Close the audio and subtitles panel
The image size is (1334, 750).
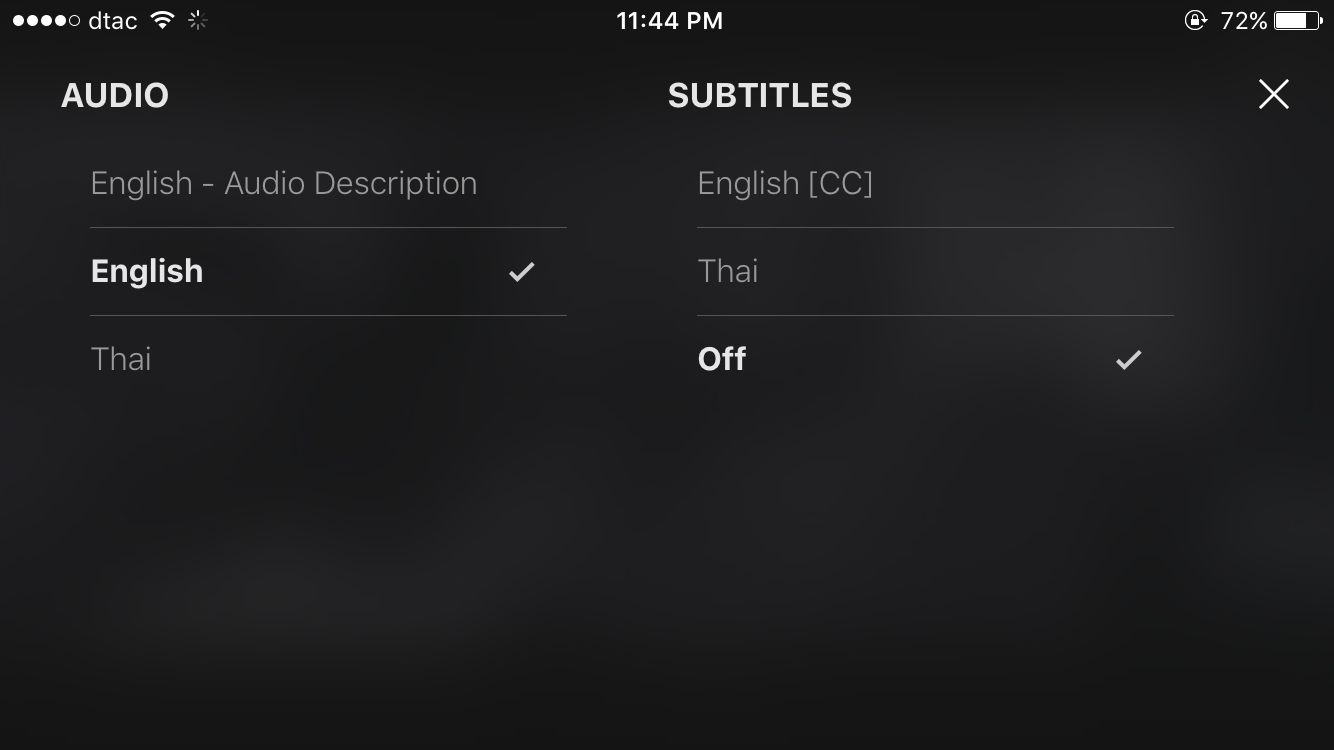click(1273, 94)
